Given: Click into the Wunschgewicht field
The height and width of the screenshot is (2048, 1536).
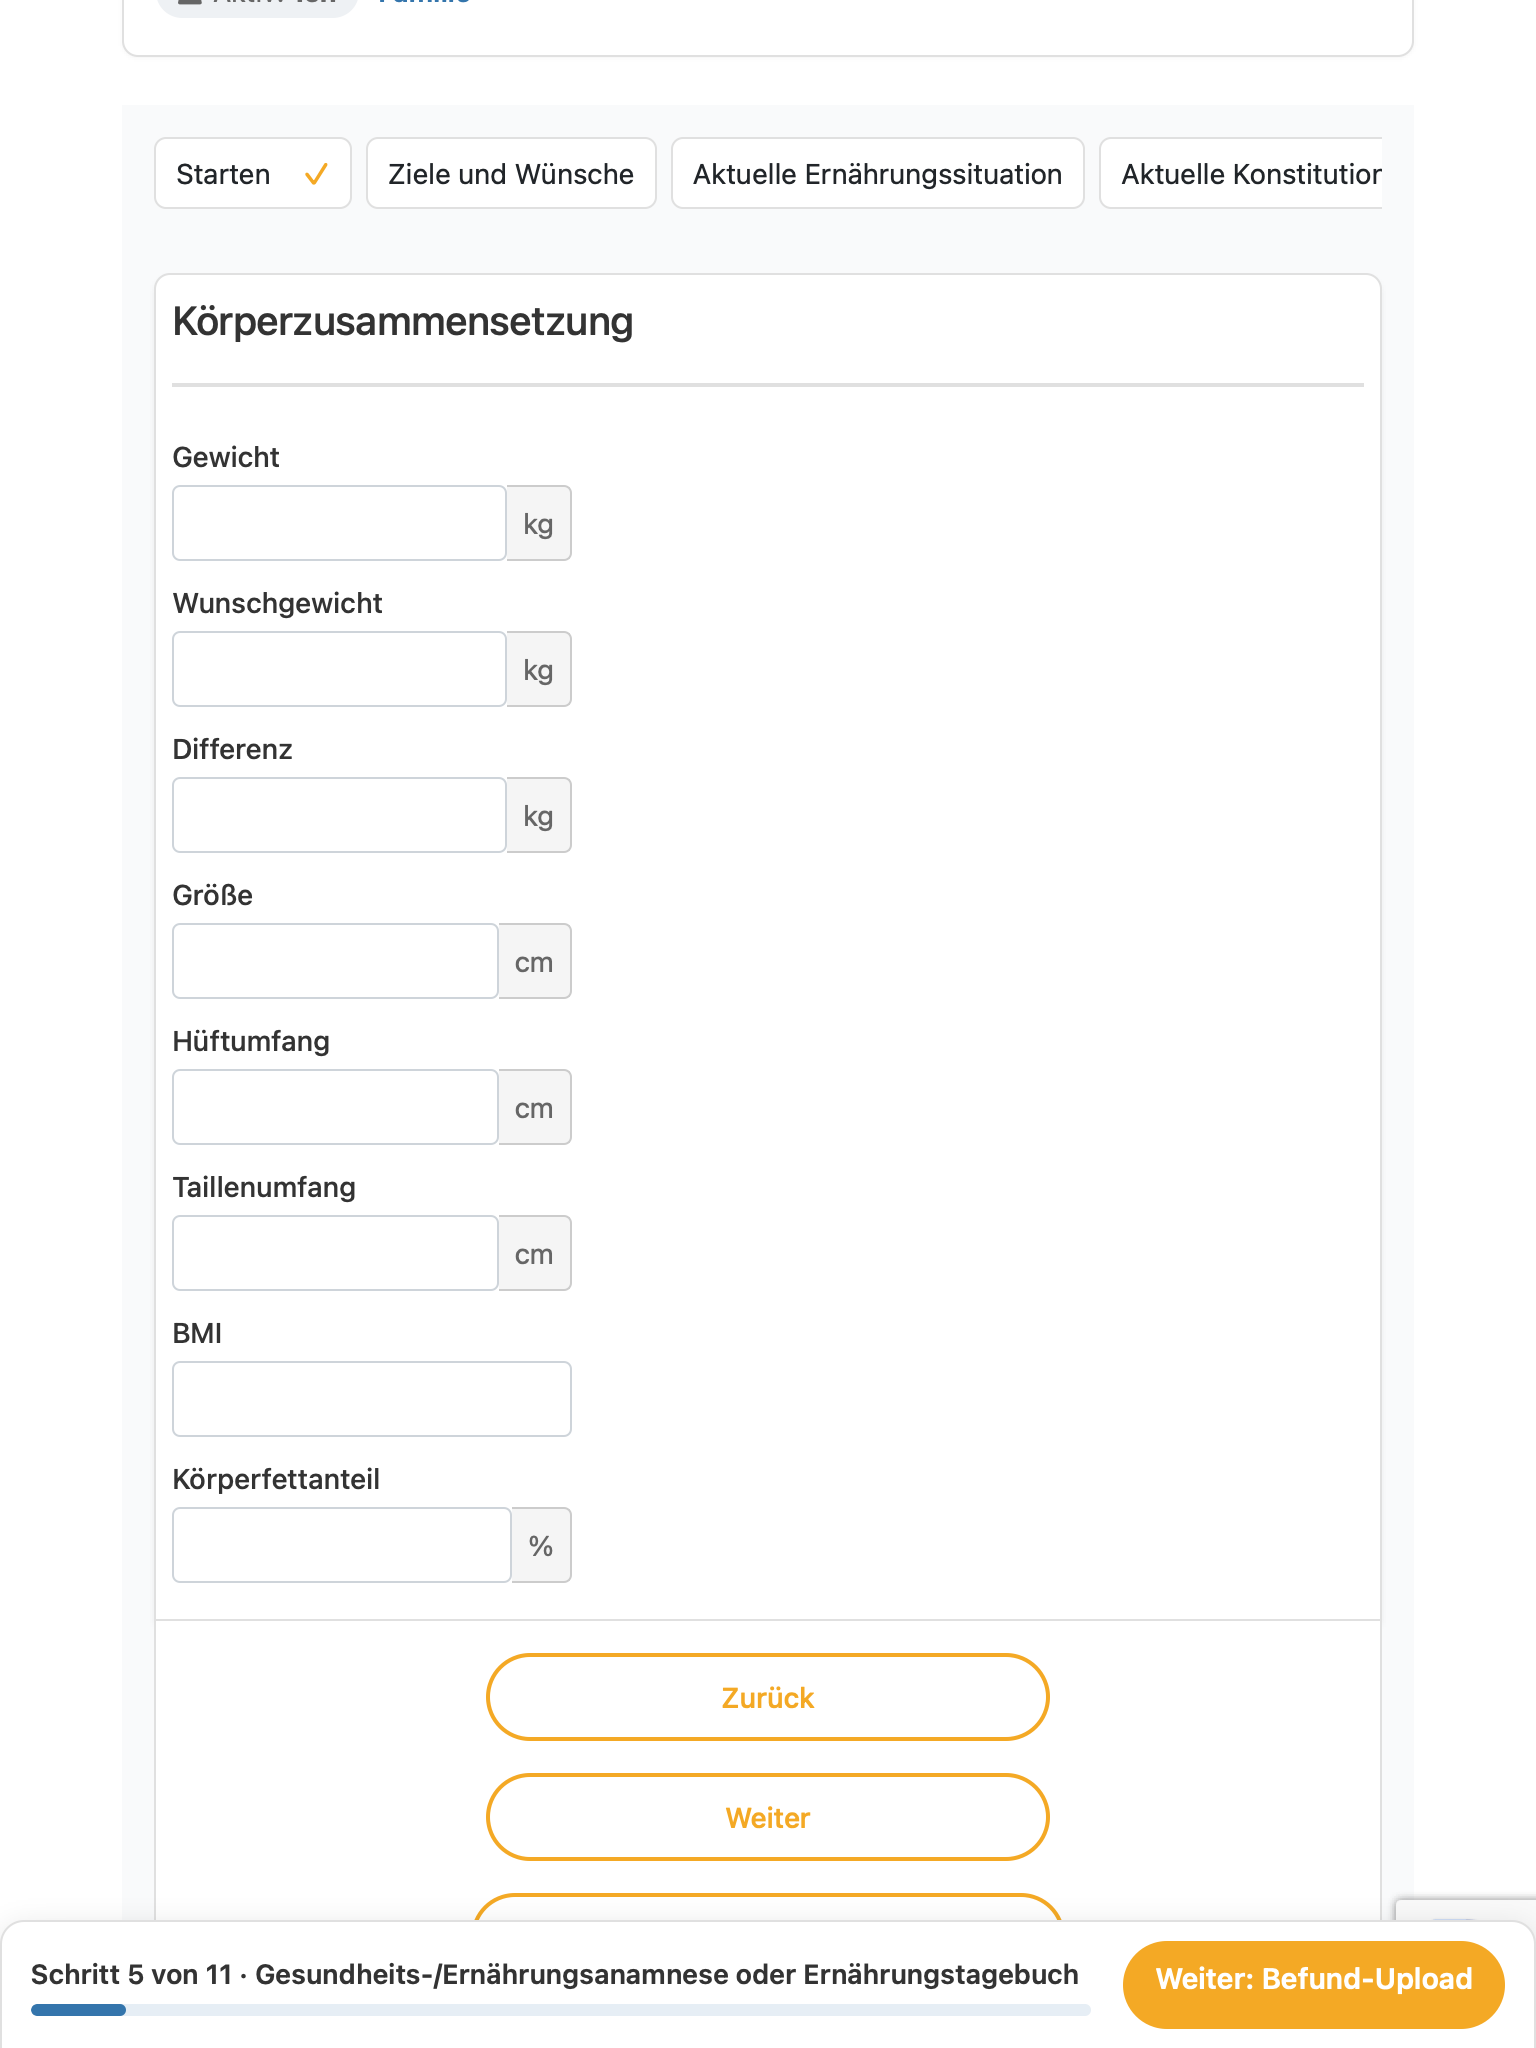Looking at the screenshot, I should tap(339, 669).
